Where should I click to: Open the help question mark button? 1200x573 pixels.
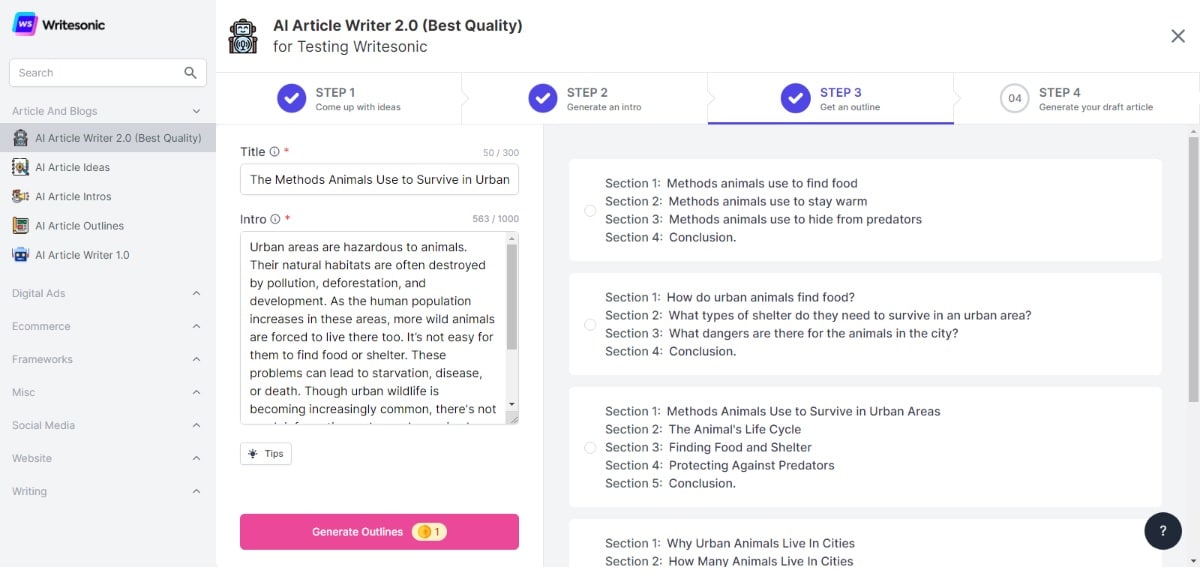1162,531
